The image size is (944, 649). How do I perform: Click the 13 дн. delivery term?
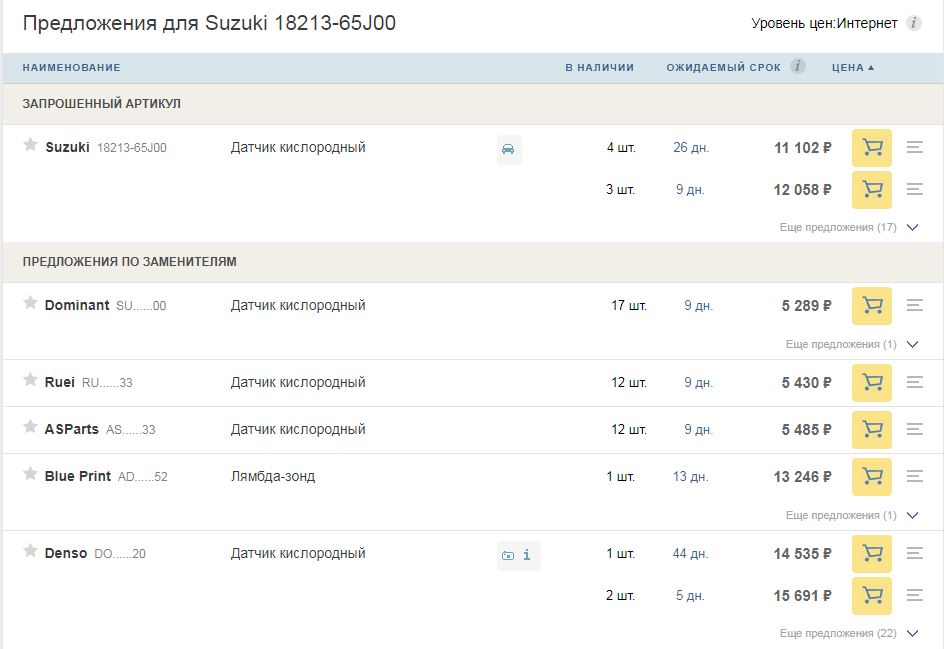pyautogui.click(x=691, y=476)
